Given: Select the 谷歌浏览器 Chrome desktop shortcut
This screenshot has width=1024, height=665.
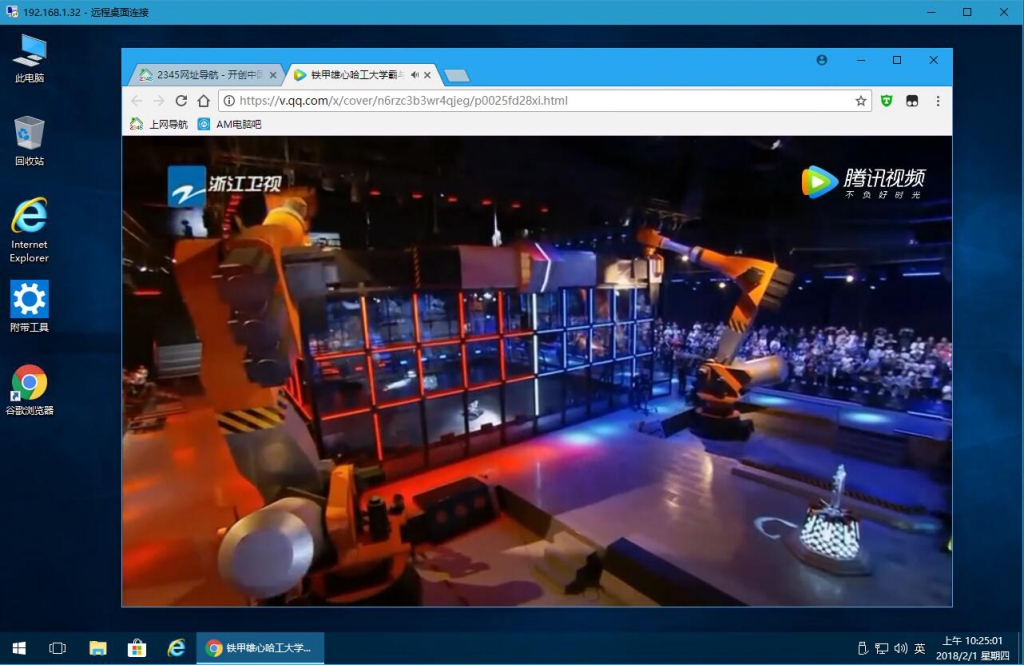Looking at the screenshot, I should (x=29, y=390).
